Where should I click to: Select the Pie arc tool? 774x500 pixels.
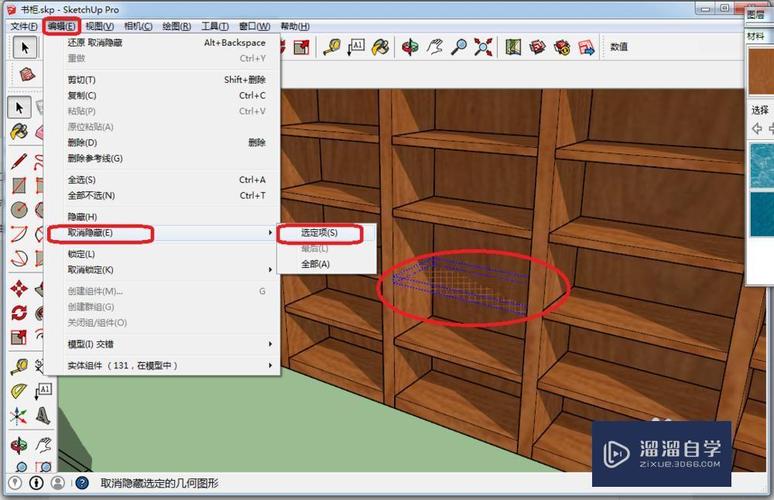tap(19, 258)
